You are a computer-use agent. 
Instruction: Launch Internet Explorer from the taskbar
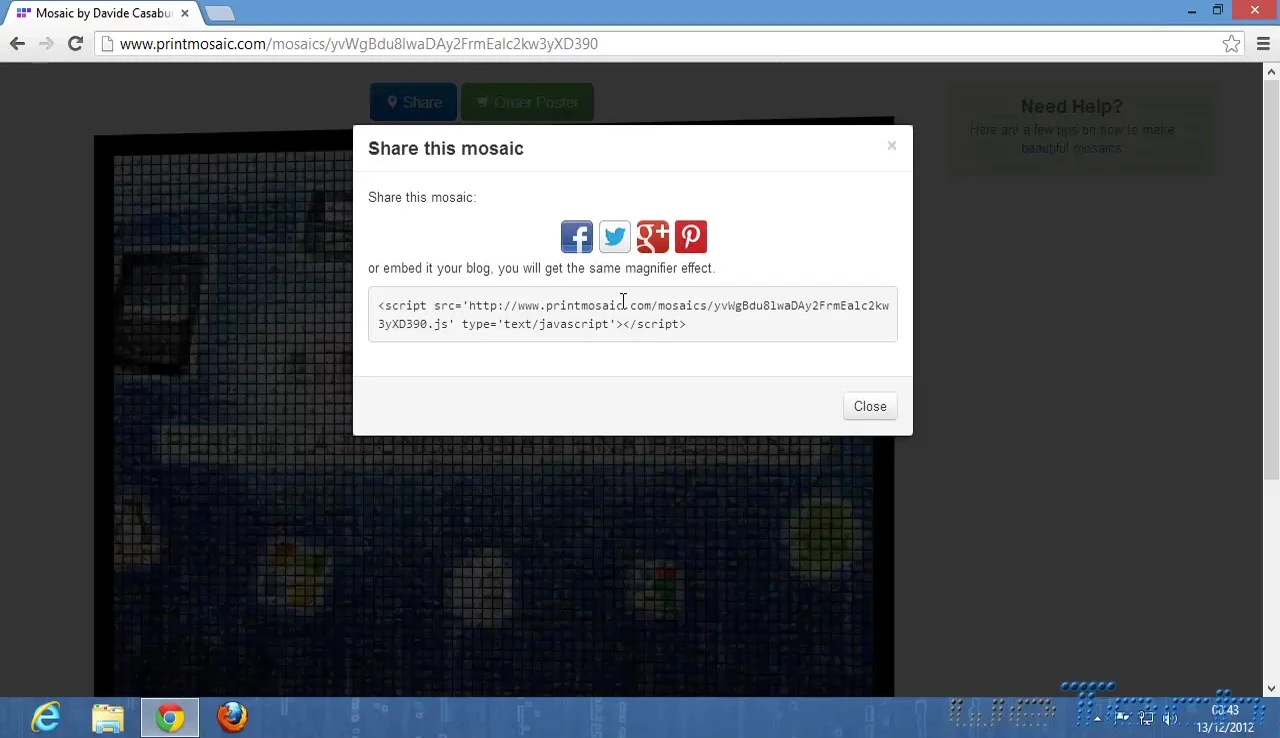point(45,717)
